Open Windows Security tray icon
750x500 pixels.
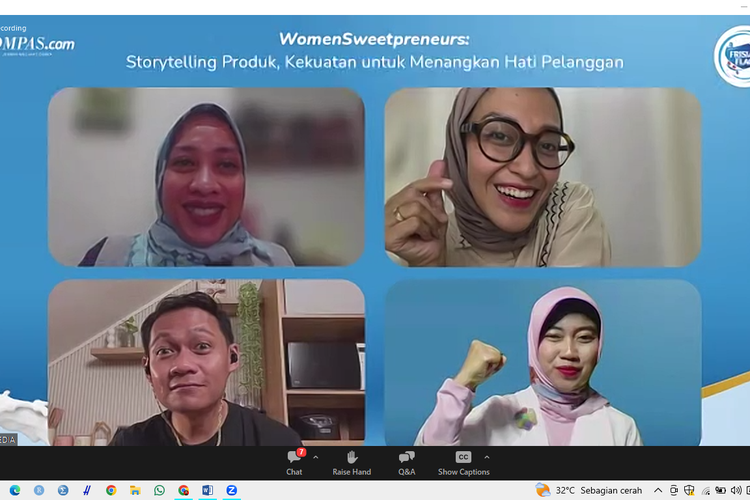point(690,490)
